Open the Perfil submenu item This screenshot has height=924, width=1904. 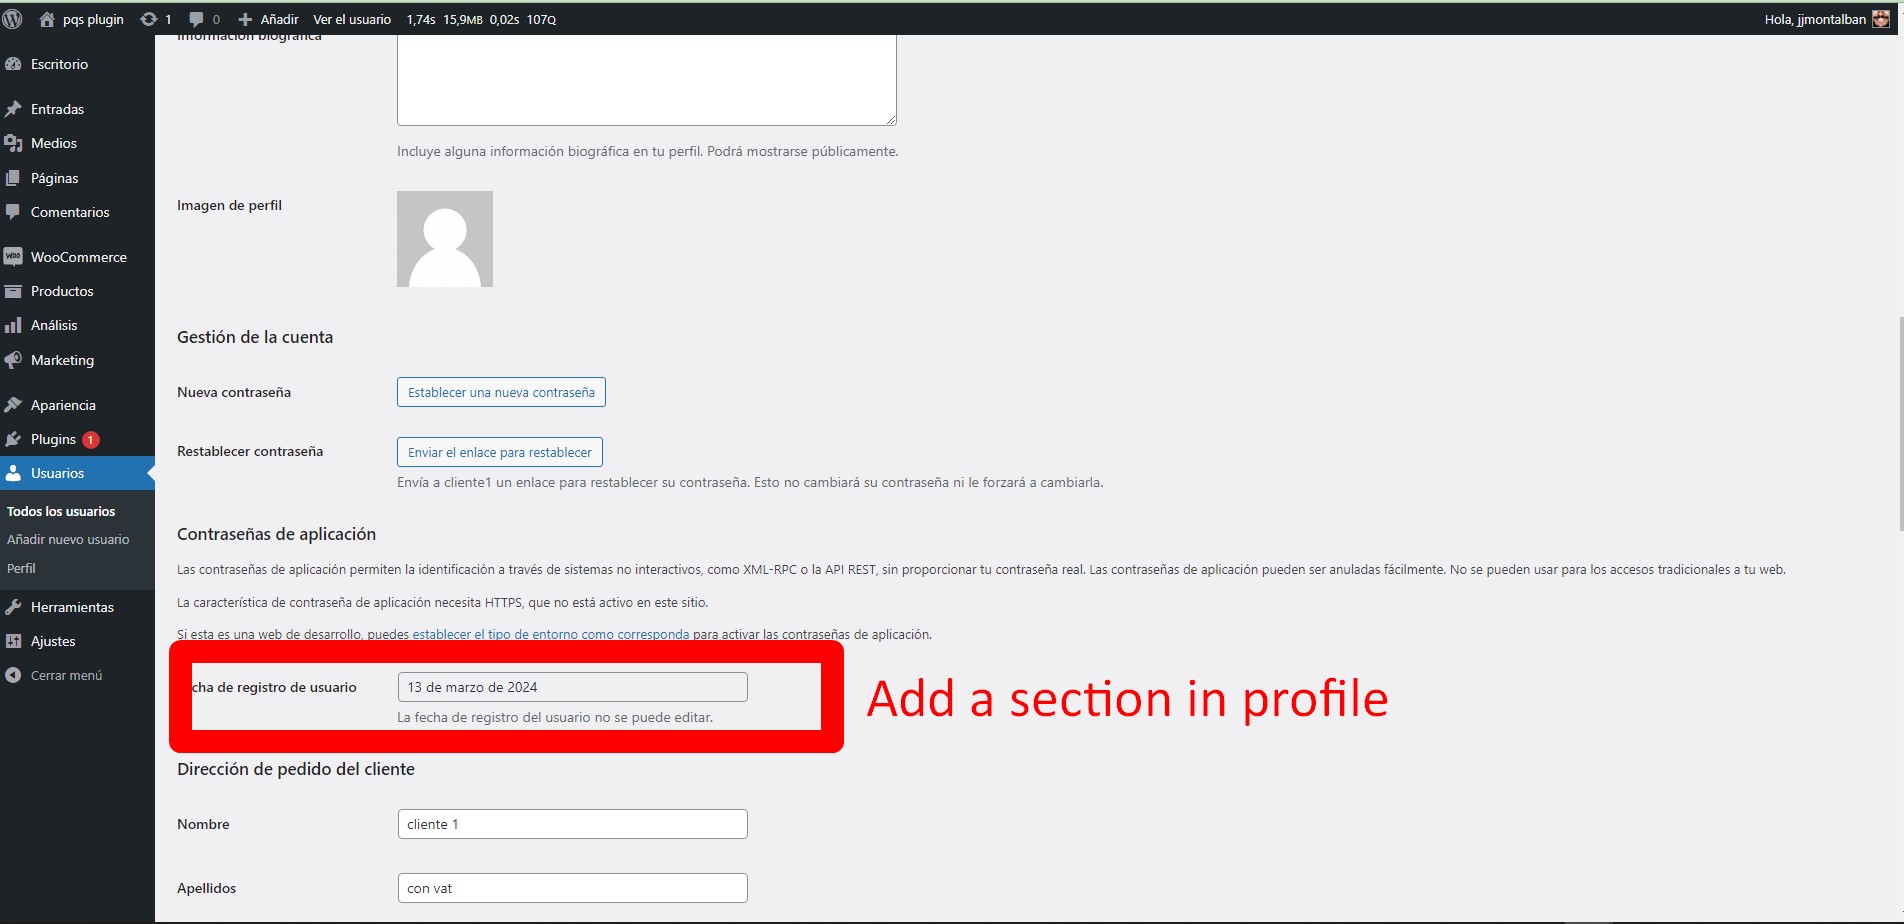coord(21,568)
